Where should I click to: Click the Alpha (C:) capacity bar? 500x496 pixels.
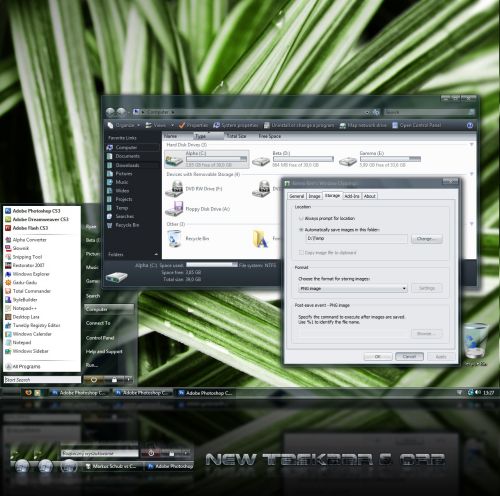[217, 159]
